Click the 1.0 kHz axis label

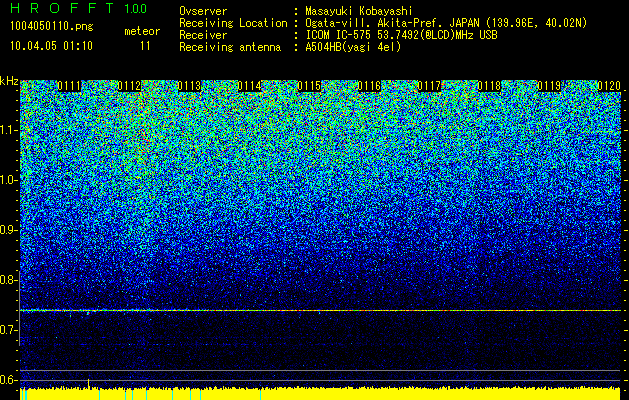(x=8, y=180)
